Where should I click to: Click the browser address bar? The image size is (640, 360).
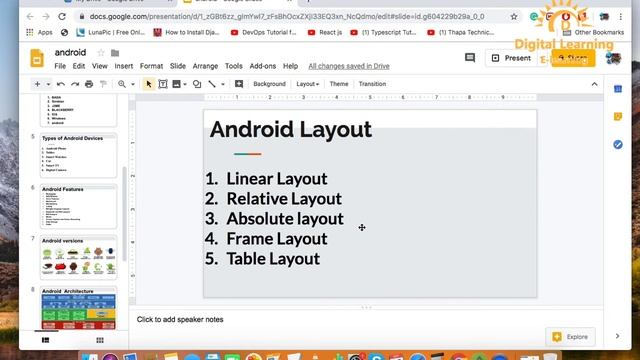pos(292,16)
